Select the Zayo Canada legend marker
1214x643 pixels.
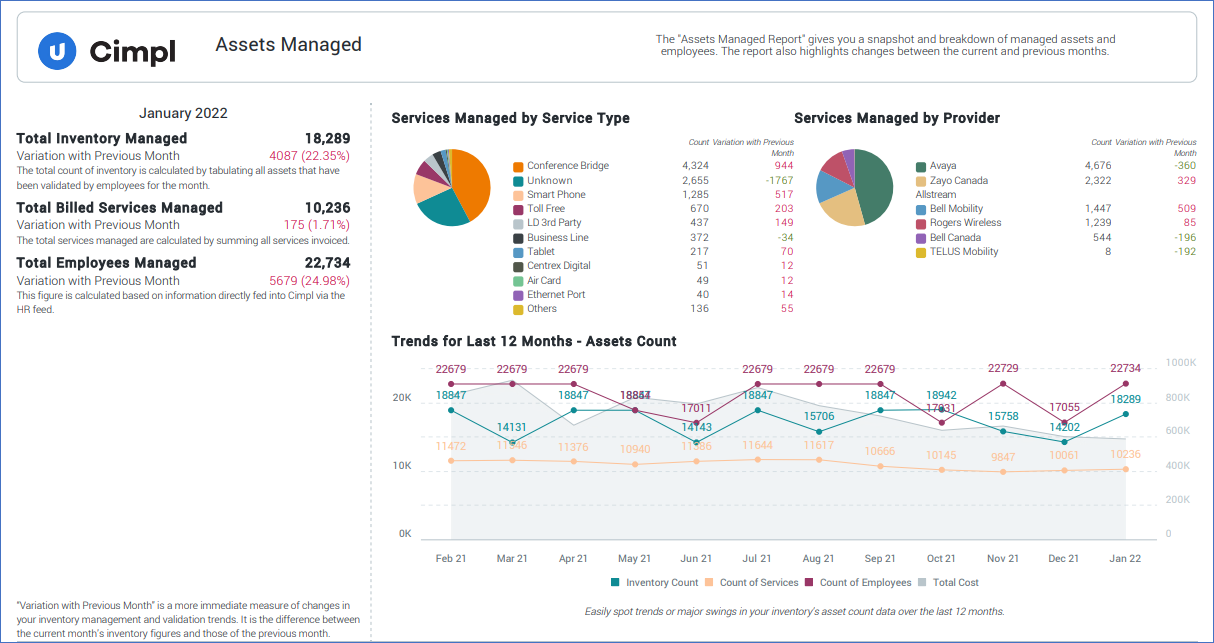(921, 181)
